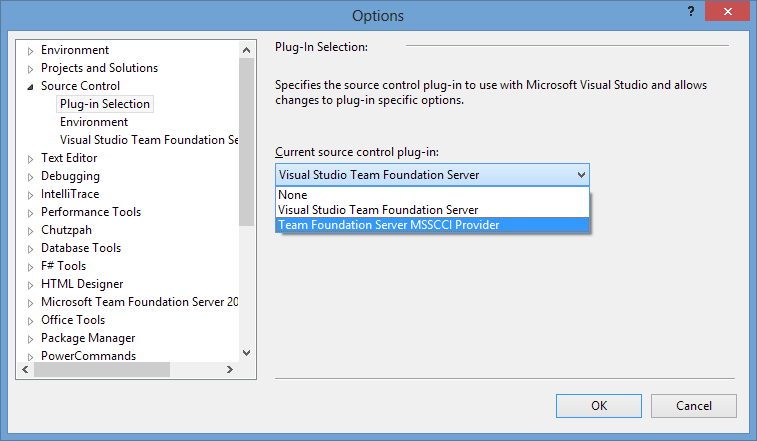Expand the Debugging options node
This screenshot has width=757, height=441.
pyautogui.click(x=30, y=177)
